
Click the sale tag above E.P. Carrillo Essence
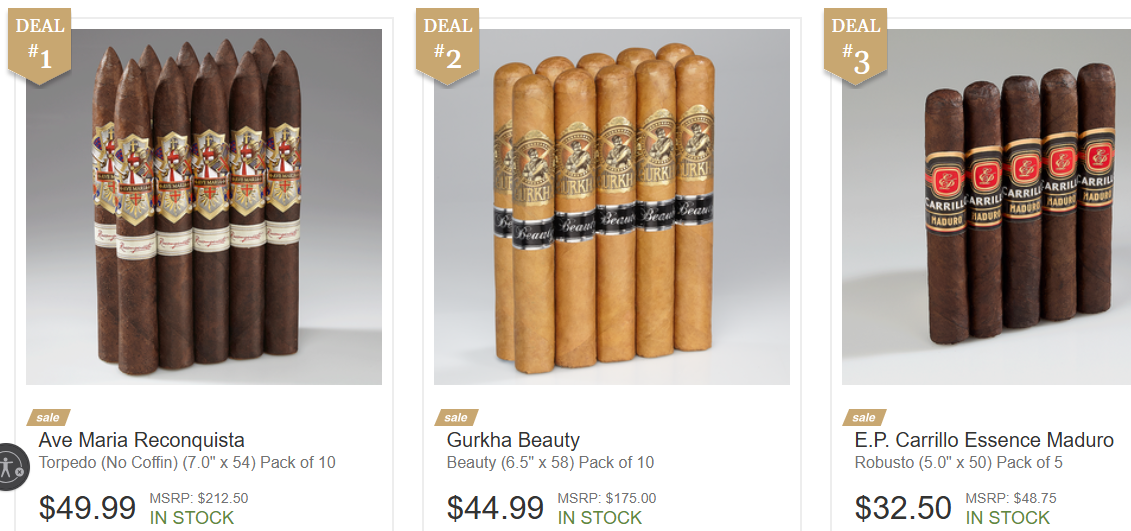pos(864,418)
